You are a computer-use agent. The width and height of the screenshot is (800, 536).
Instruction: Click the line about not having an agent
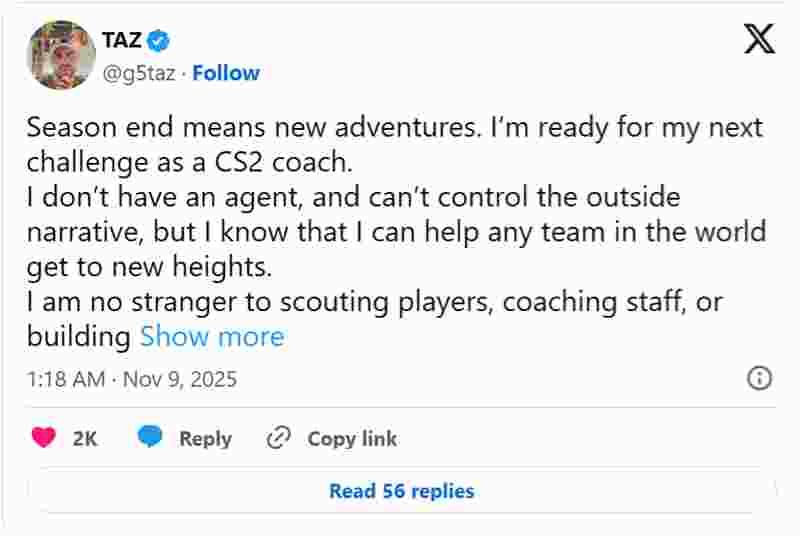[x=353, y=197]
